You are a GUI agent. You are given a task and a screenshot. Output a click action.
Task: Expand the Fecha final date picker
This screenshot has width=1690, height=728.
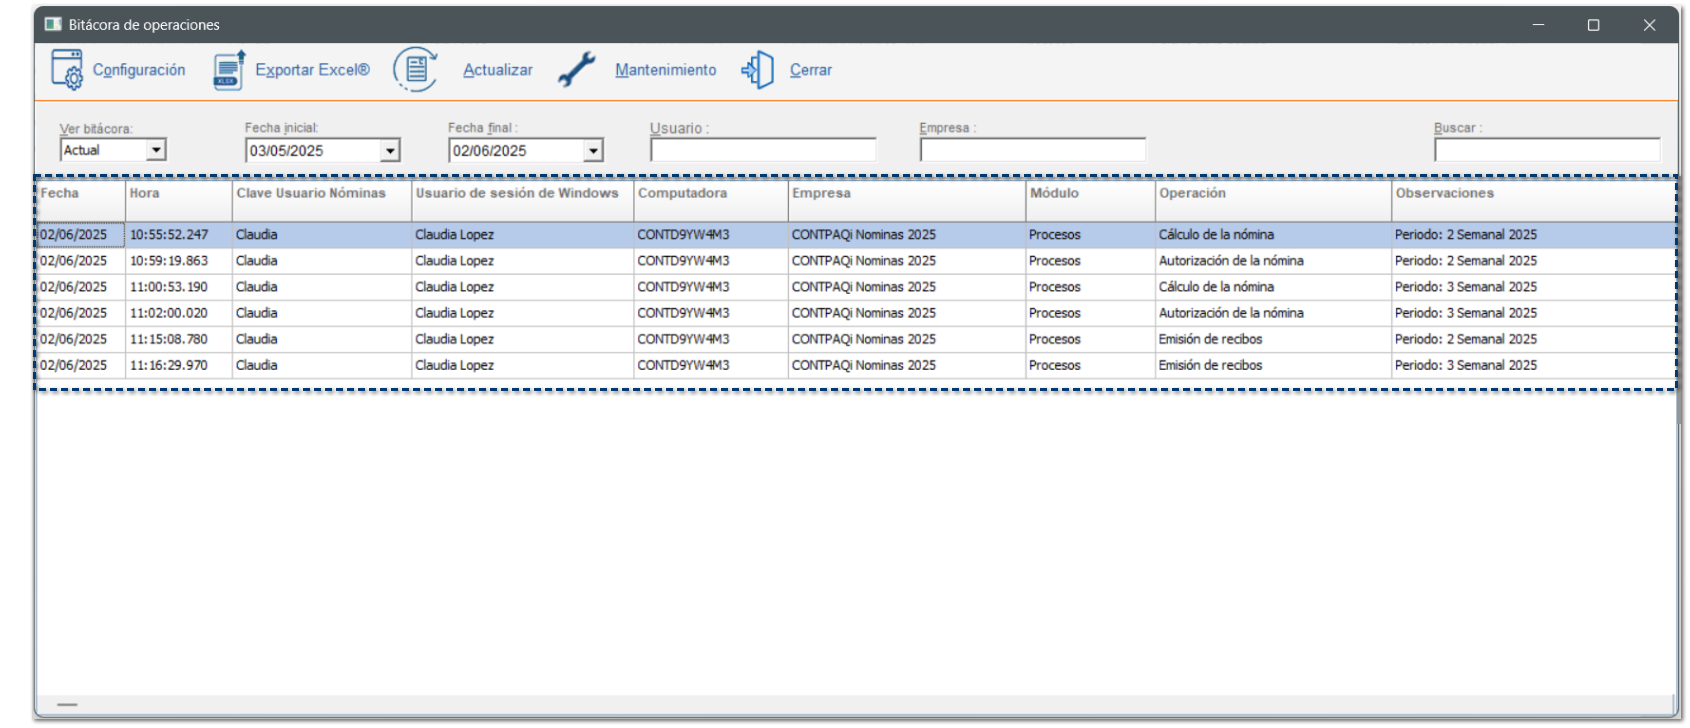tap(593, 151)
